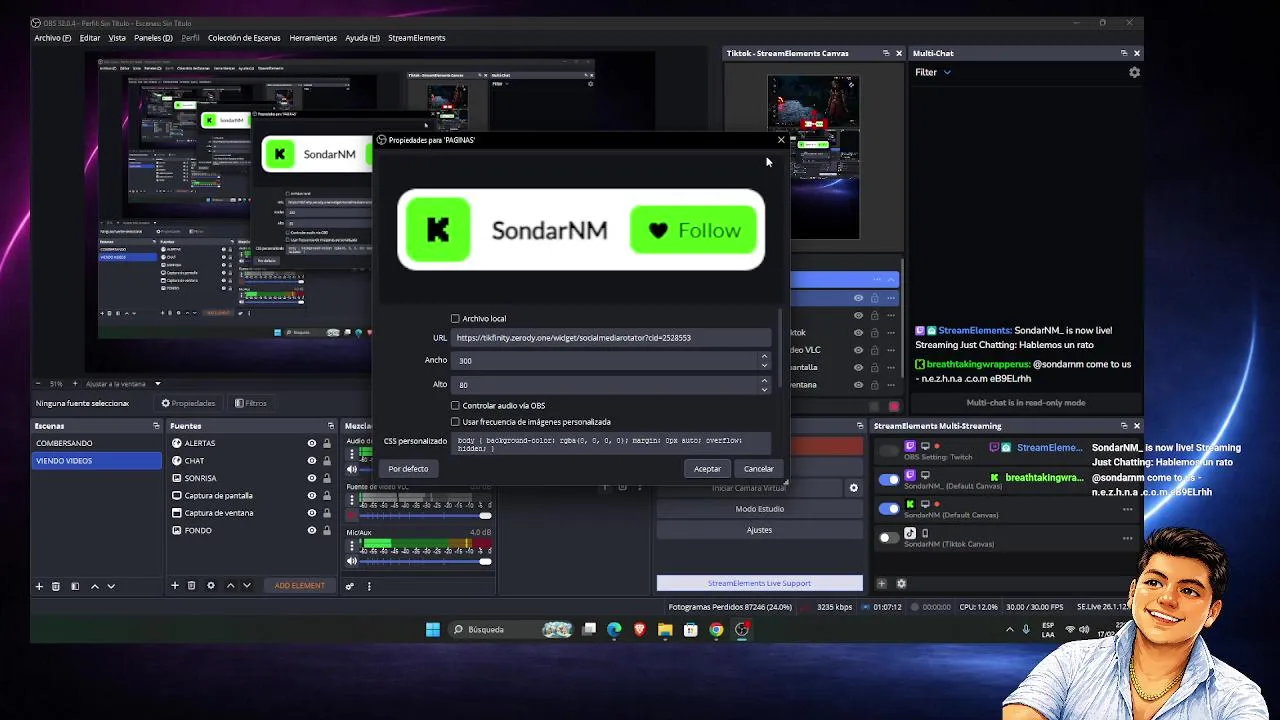Toggle SondarNM_ Default Canvas Twitch streaming switch

[x=888, y=480]
